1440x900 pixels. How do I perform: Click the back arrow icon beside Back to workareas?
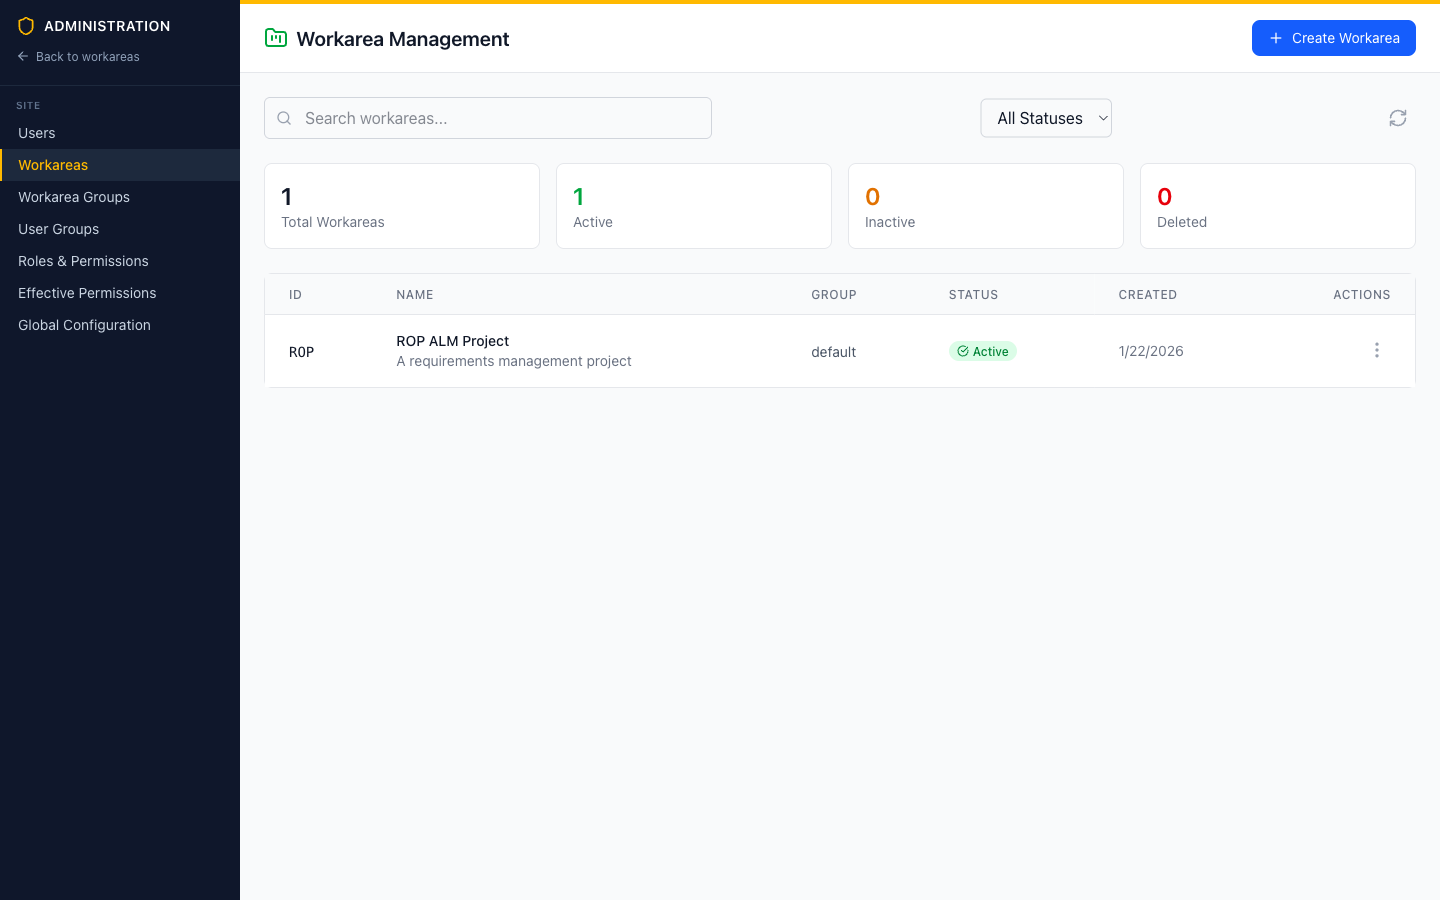pos(23,57)
